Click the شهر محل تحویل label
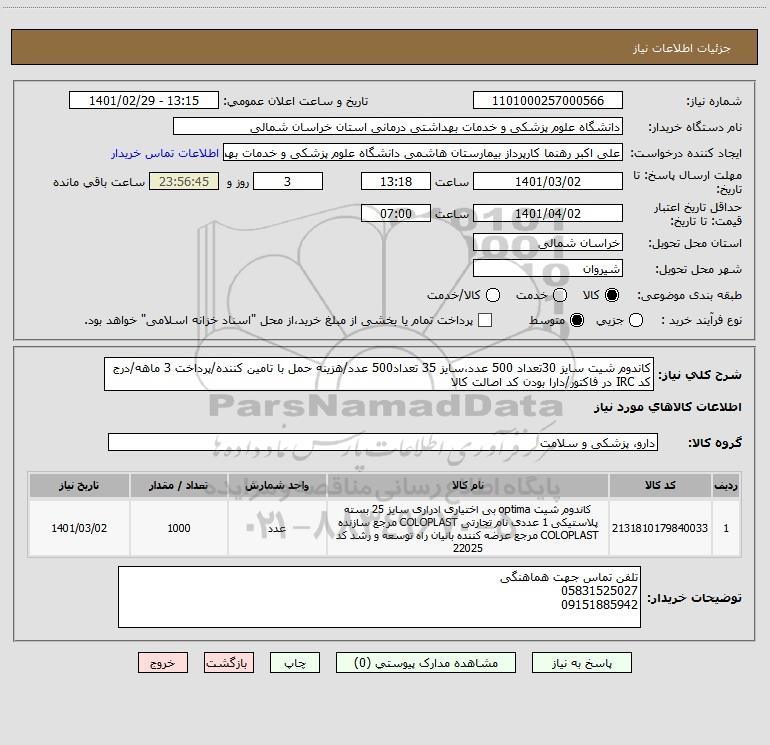 698,270
